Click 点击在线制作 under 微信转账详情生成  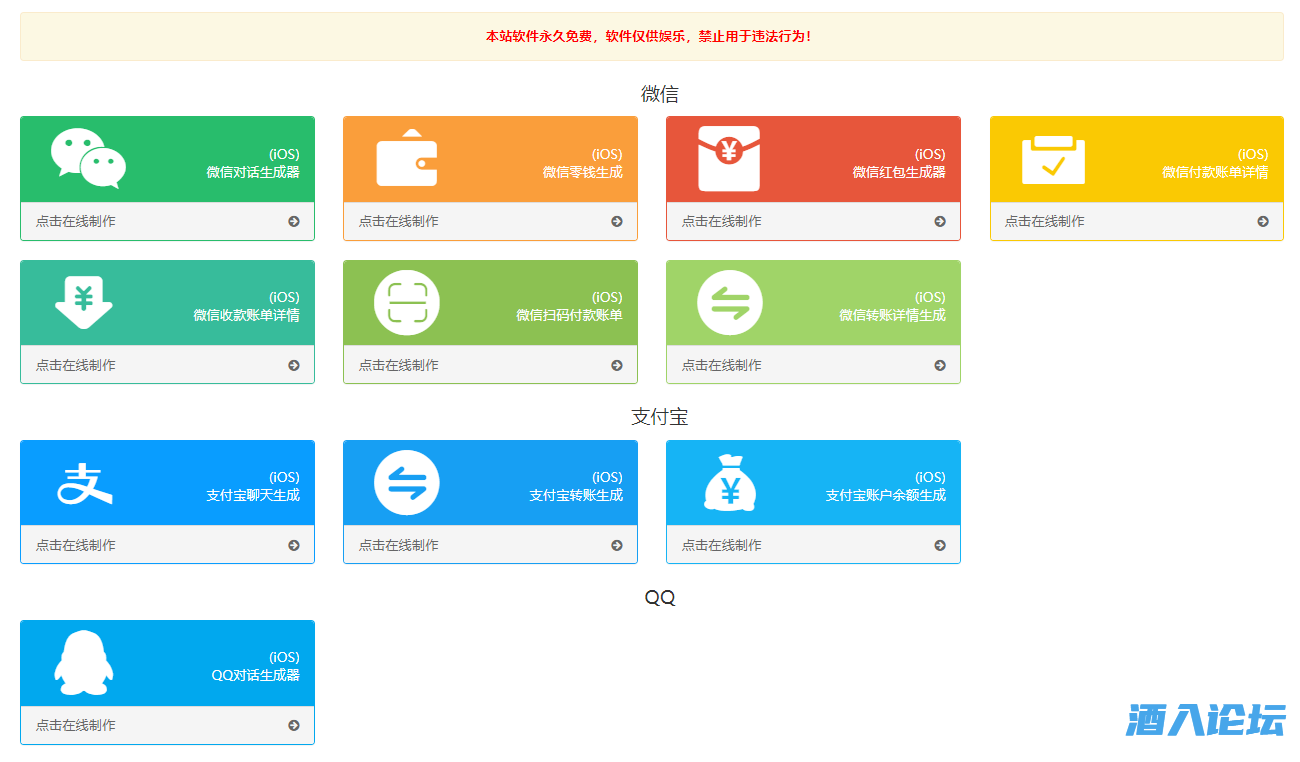[722, 366]
